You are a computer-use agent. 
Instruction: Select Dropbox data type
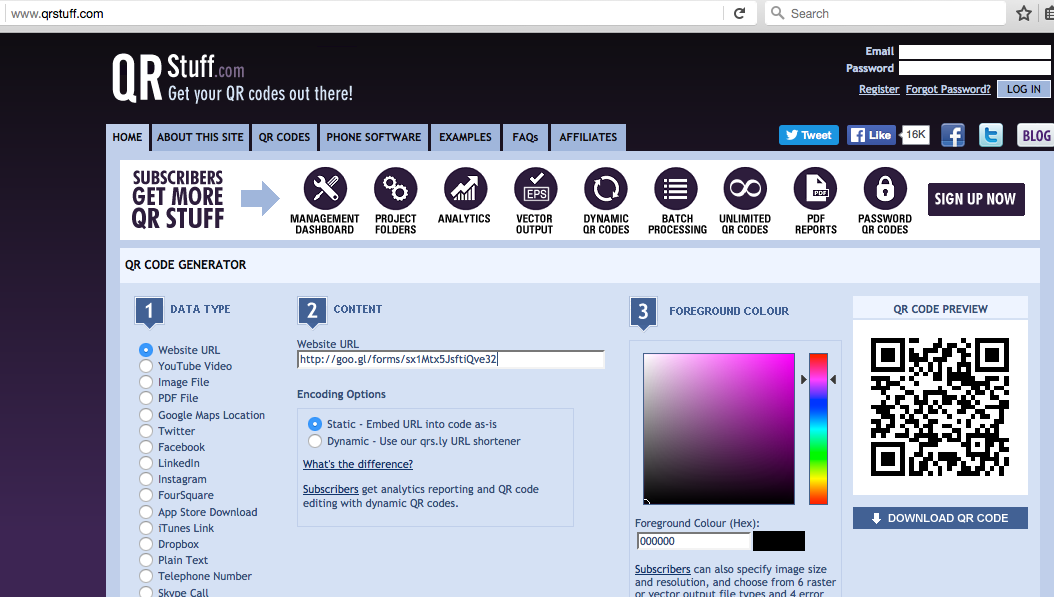click(x=146, y=544)
